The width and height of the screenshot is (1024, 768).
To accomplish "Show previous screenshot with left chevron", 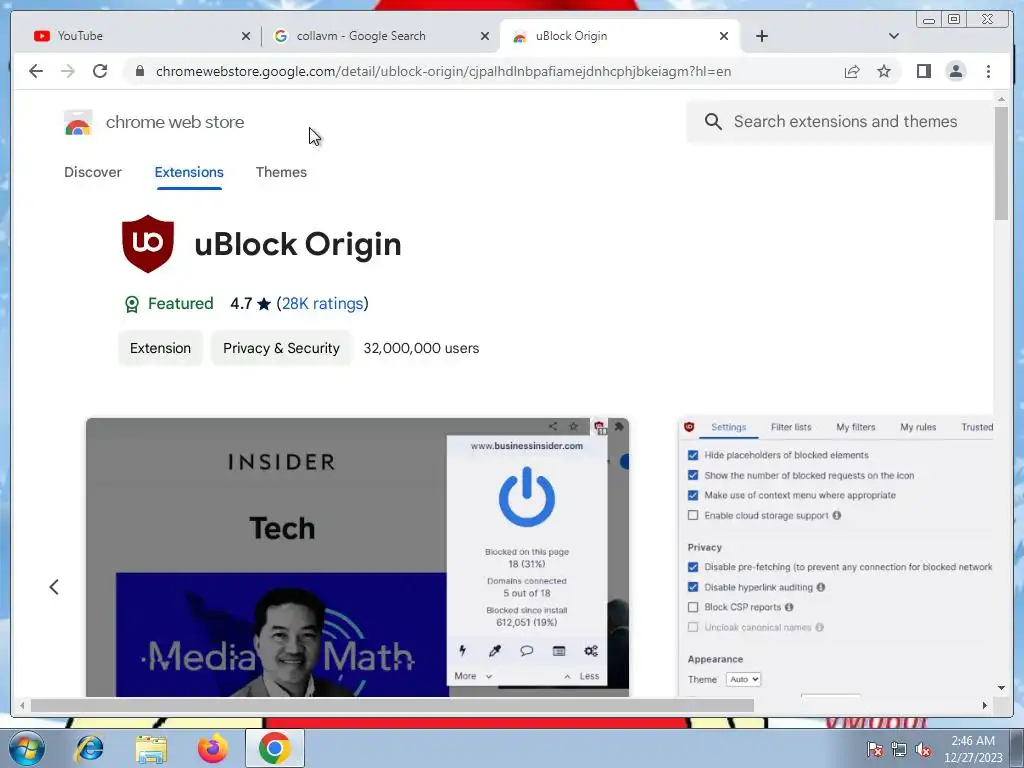I will pyautogui.click(x=54, y=586).
